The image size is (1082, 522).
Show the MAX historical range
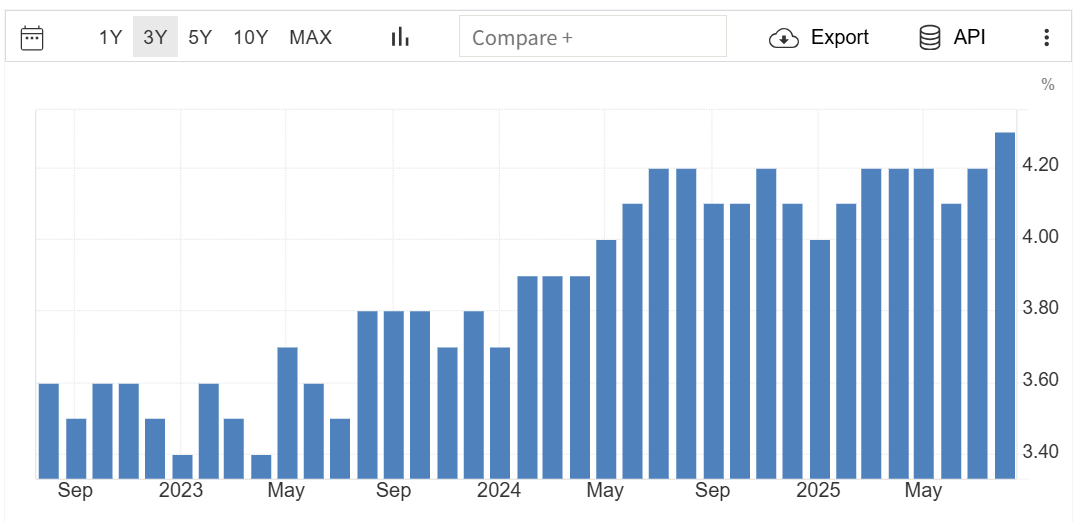click(310, 38)
